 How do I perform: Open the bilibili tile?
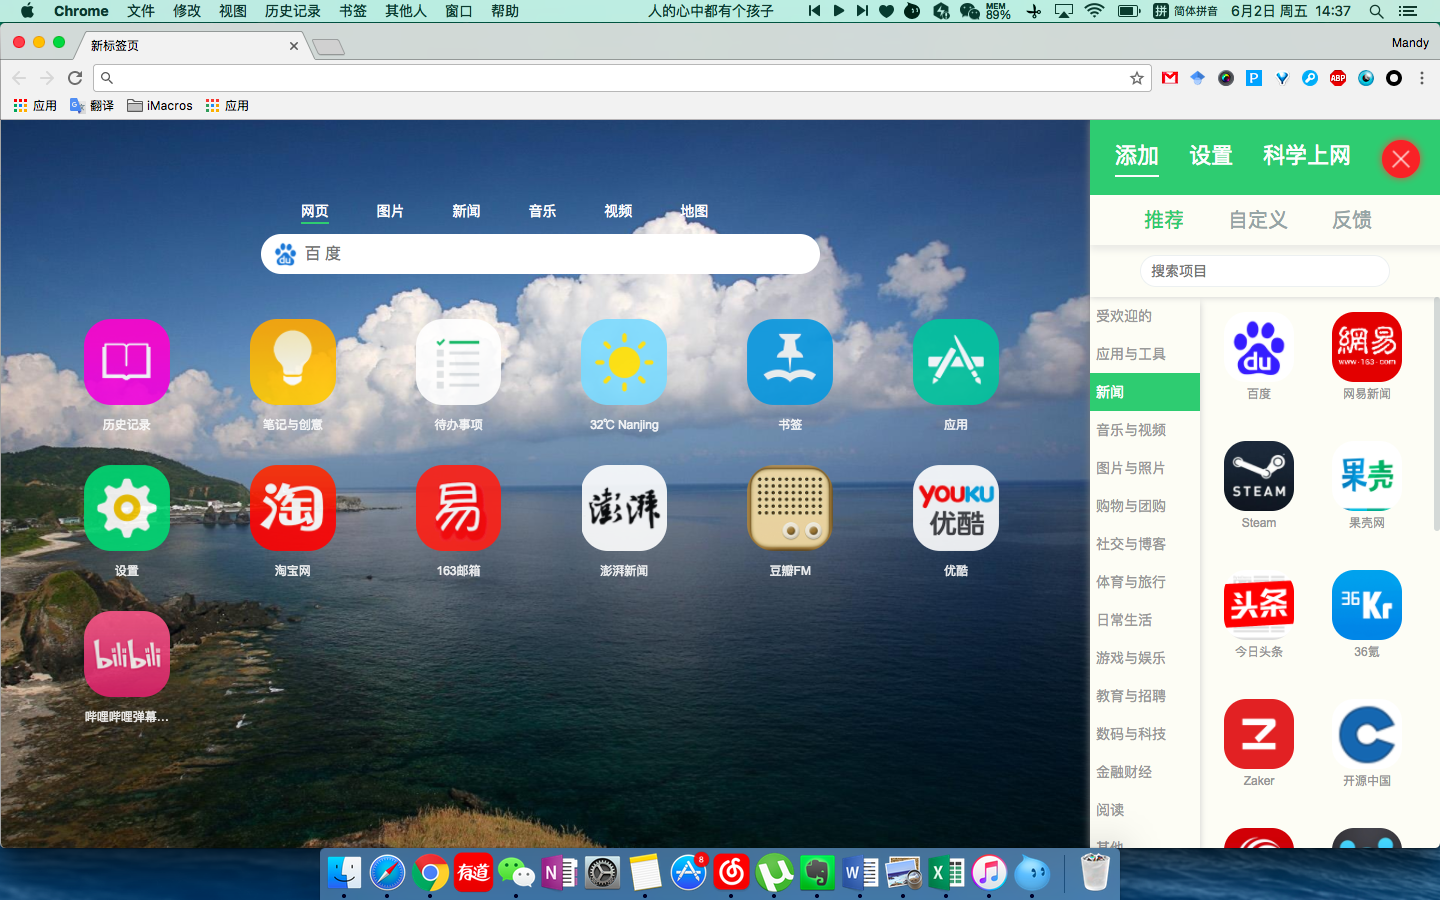[x=126, y=654]
